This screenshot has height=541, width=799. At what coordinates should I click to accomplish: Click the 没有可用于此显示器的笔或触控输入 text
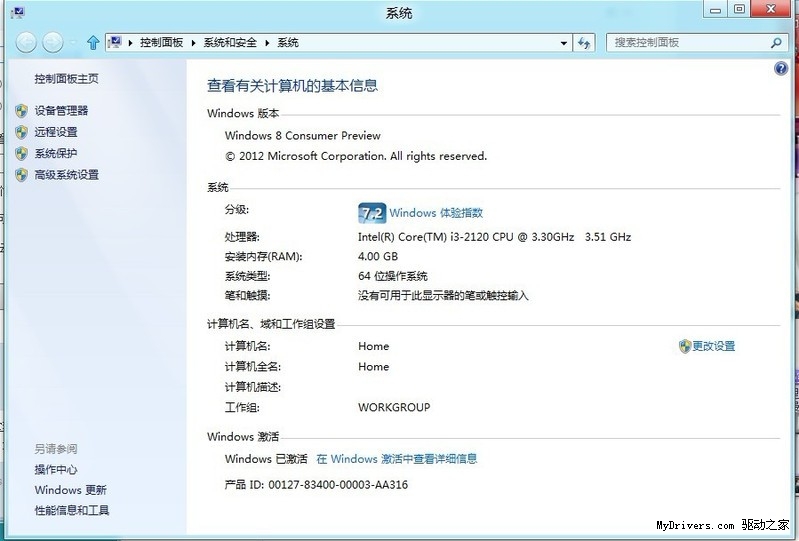point(443,295)
